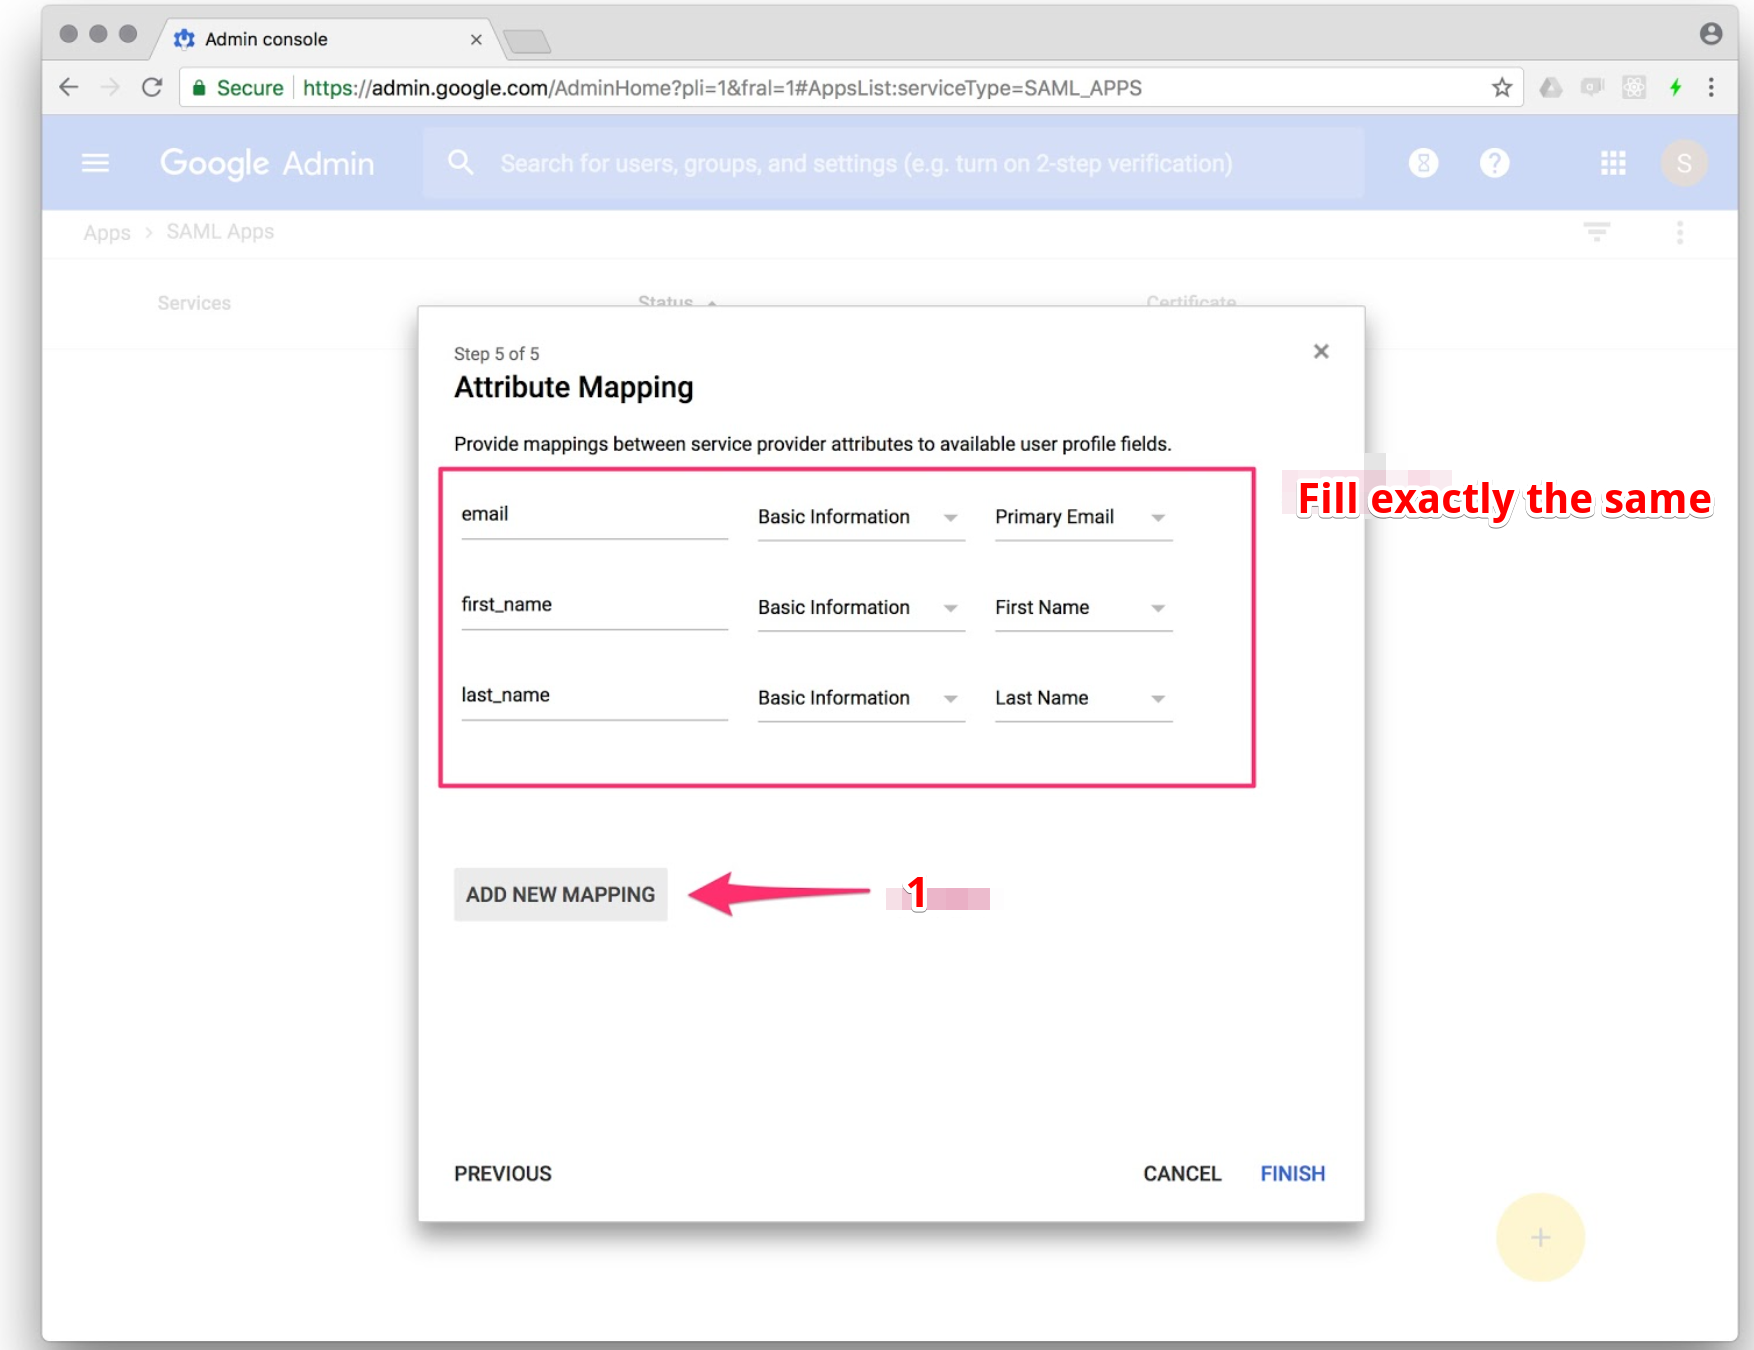
Task: Click the Attribute Mapping dialog title
Action: click(x=574, y=387)
